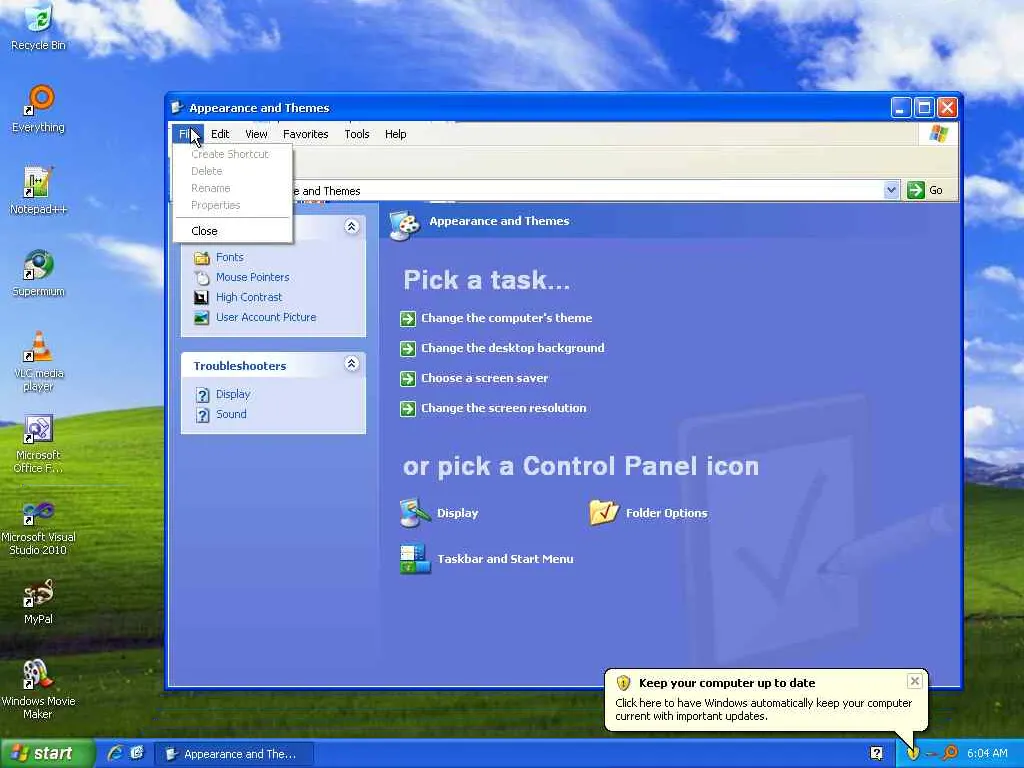
Task: Click the 6:04 AM system clock
Action: 987,753
